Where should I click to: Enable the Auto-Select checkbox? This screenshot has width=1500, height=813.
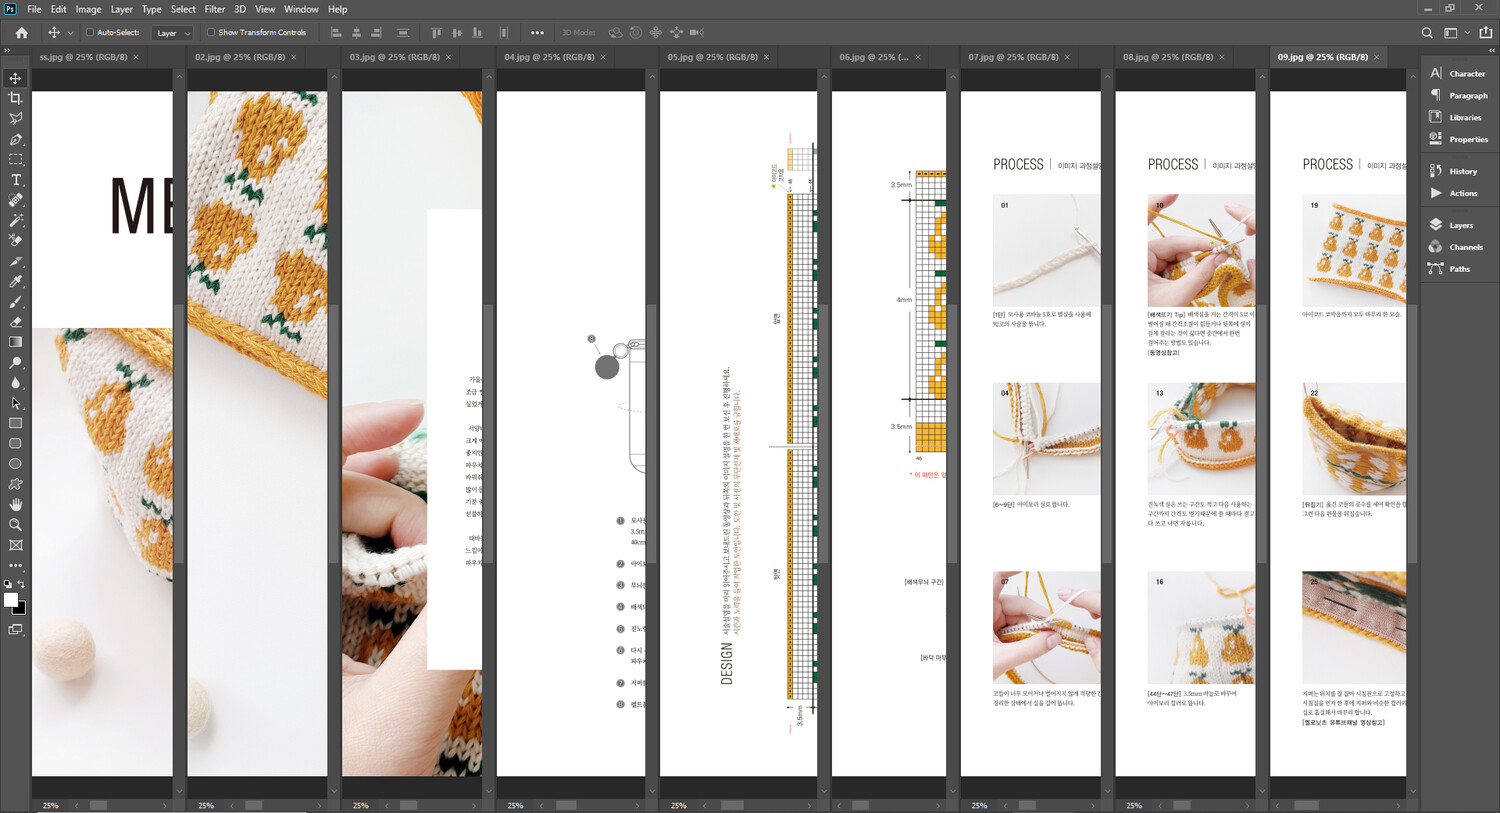90,33
